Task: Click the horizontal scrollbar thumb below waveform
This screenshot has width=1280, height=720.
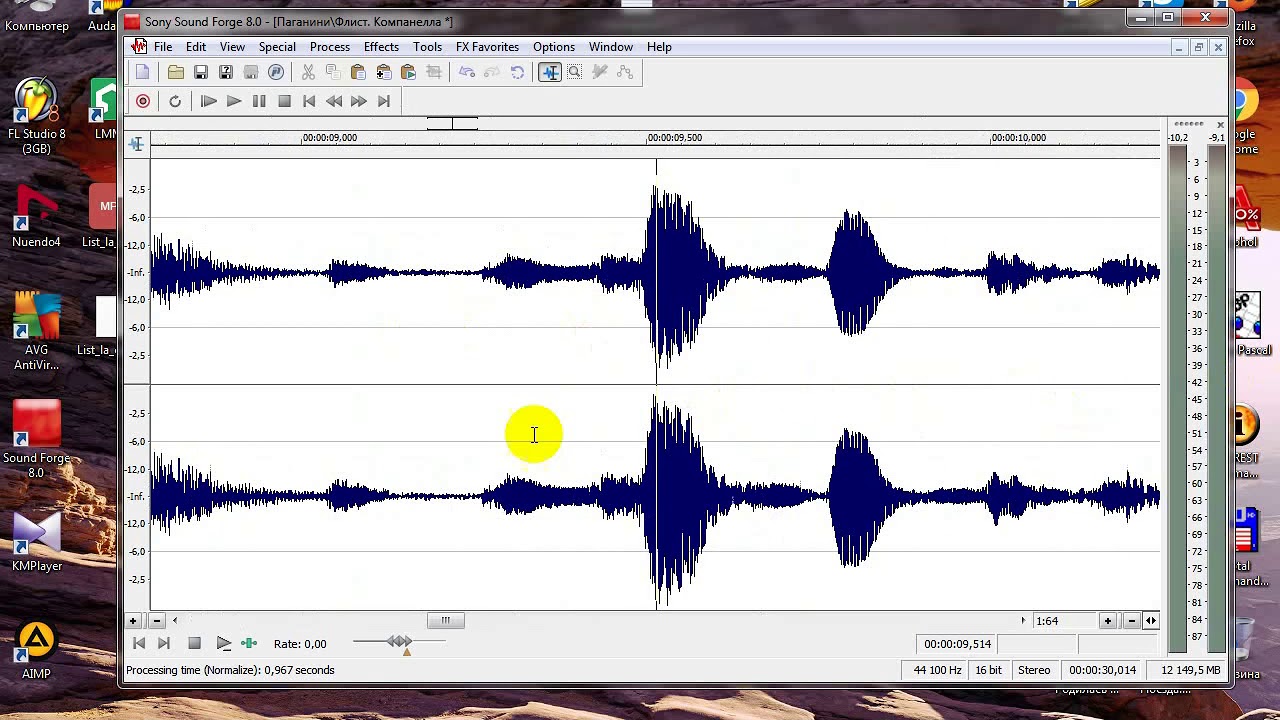Action: pyautogui.click(x=446, y=621)
